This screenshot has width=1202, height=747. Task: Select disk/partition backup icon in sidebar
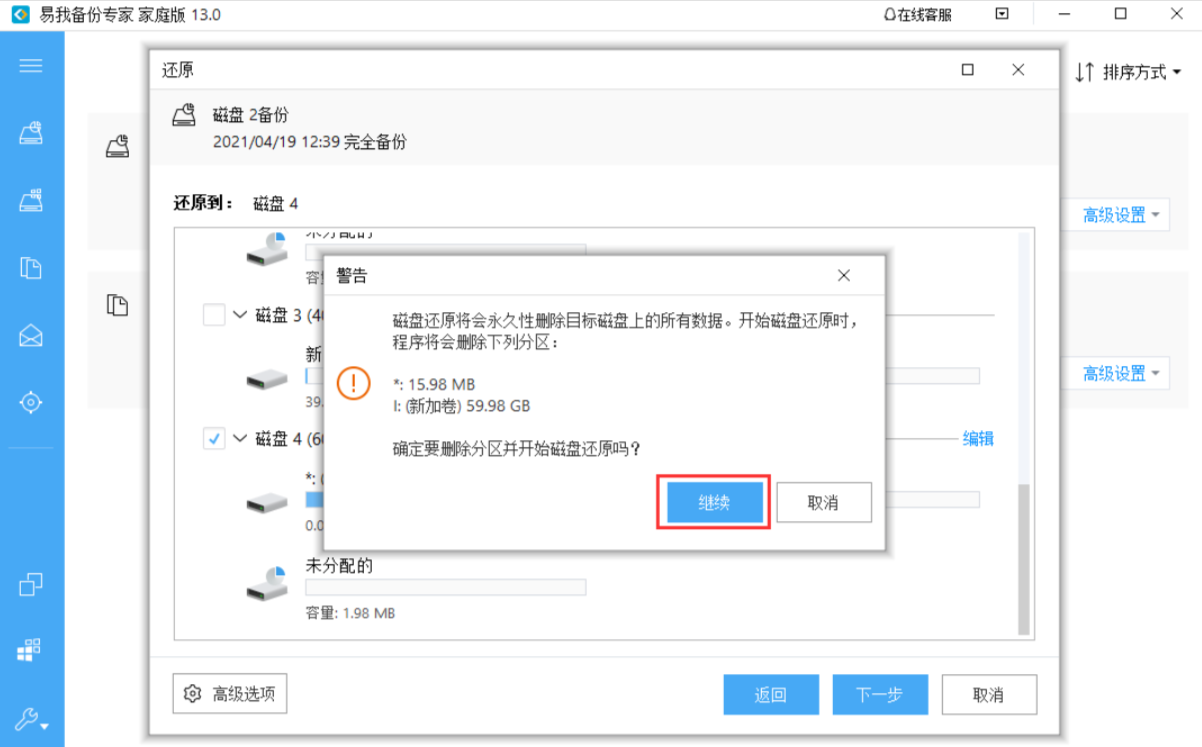(31, 133)
